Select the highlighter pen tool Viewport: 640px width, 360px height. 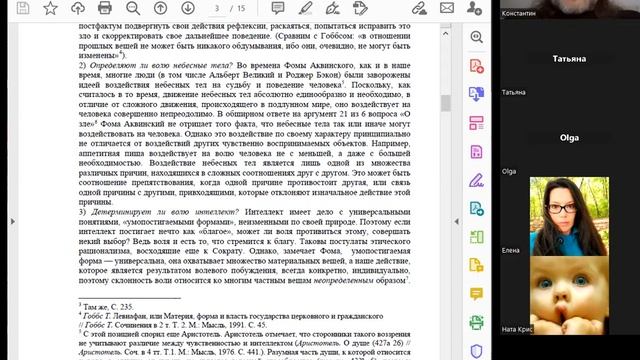pos(305,8)
